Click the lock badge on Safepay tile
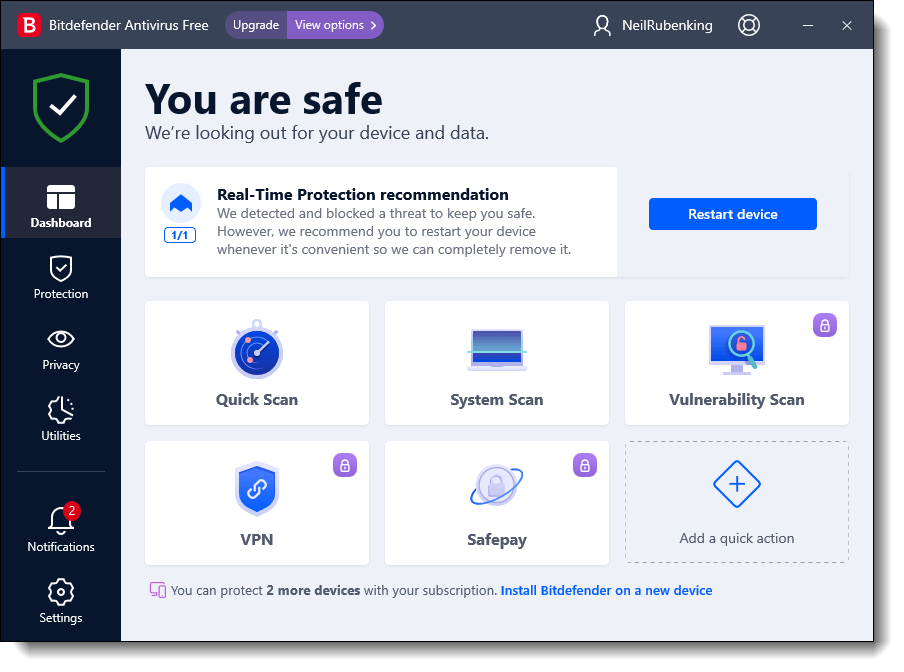Screen dimensions: 904x672 click(x=585, y=465)
